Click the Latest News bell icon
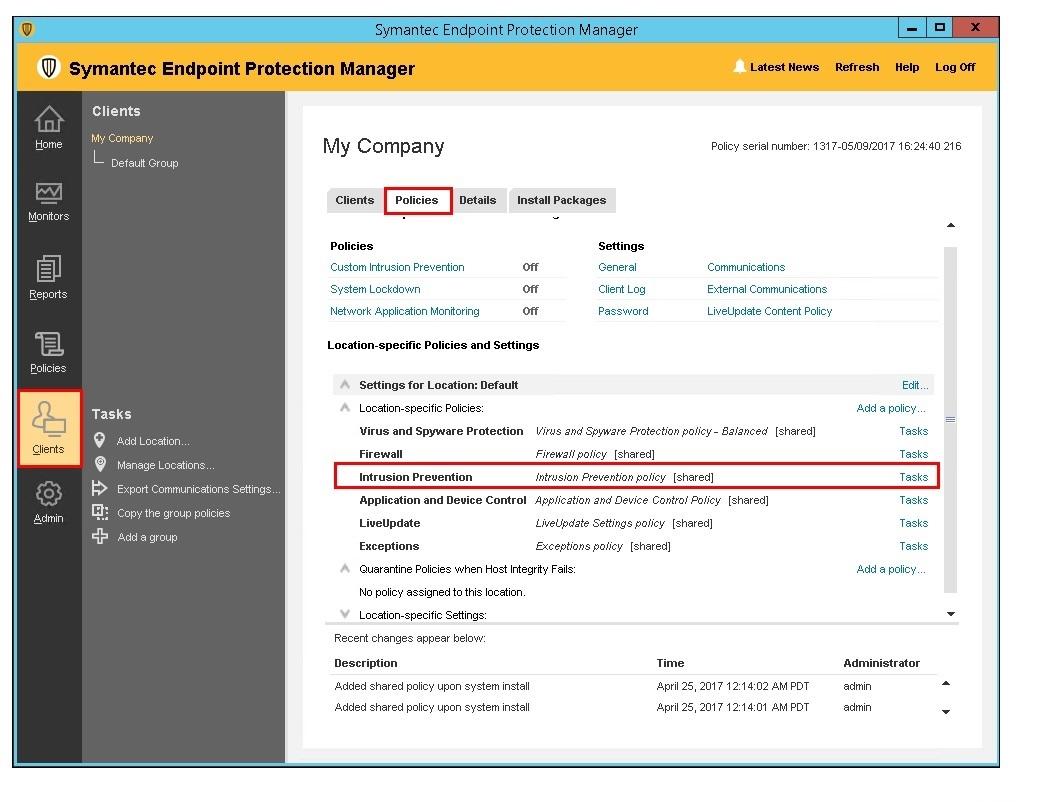1044x802 pixels. (x=739, y=67)
